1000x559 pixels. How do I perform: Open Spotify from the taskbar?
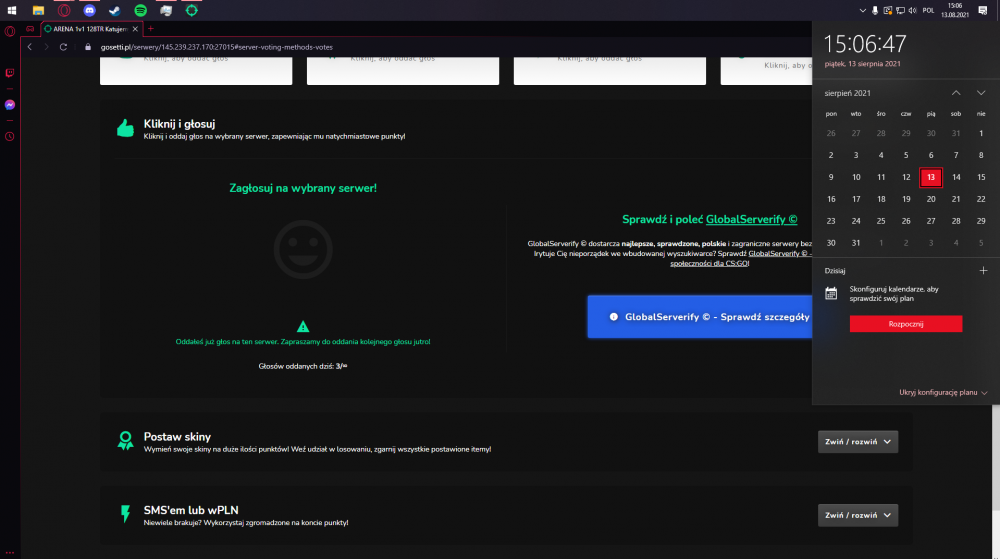point(140,10)
